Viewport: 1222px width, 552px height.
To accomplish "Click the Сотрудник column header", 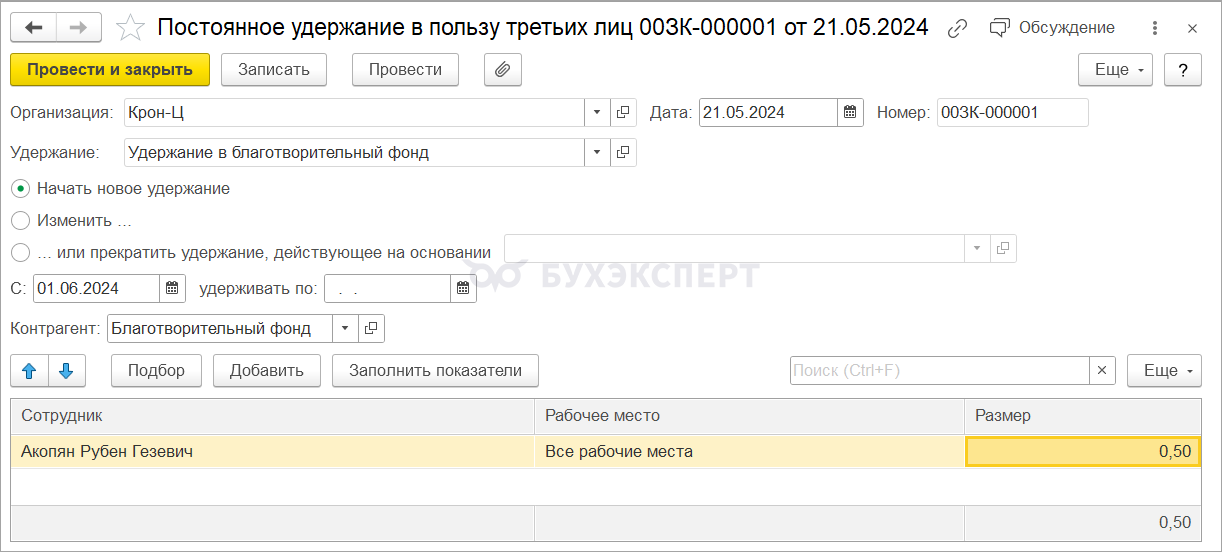I will [x=273, y=415].
